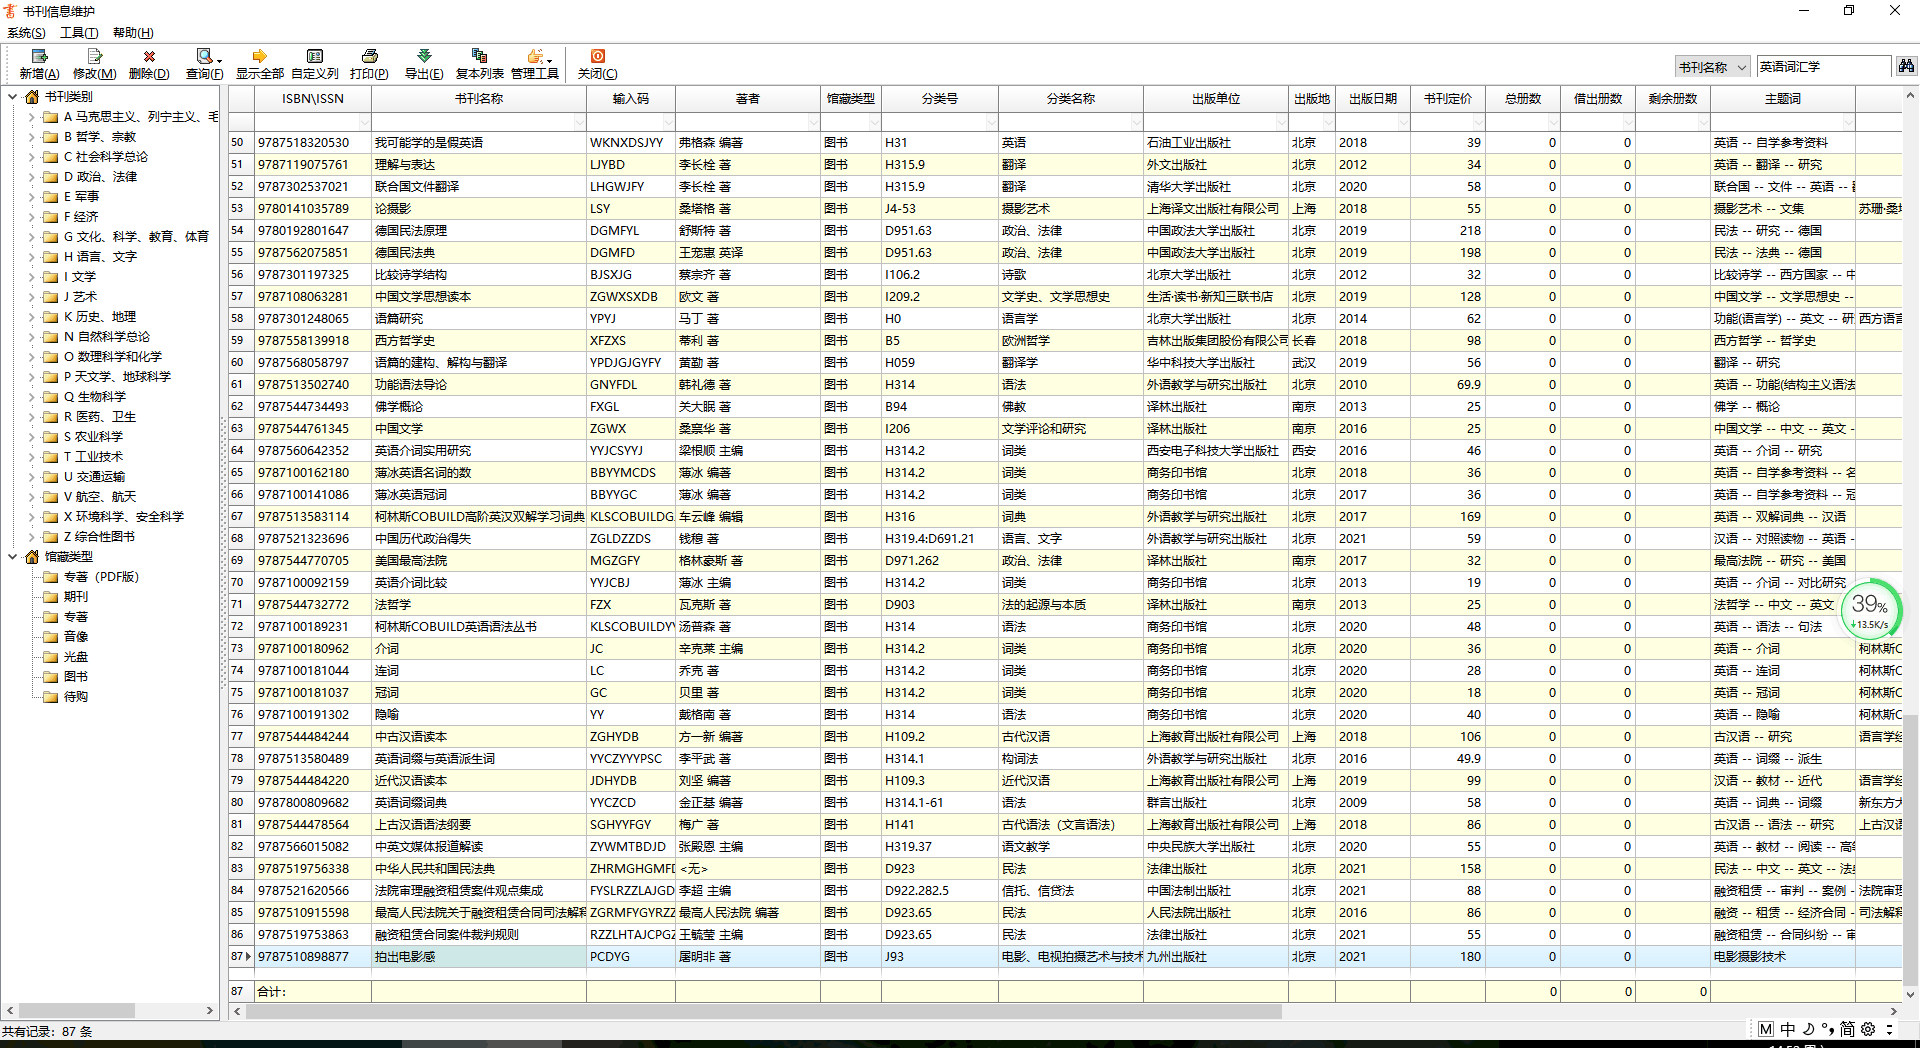
Task: Click the 打印(P) printer icon
Action: [369, 57]
